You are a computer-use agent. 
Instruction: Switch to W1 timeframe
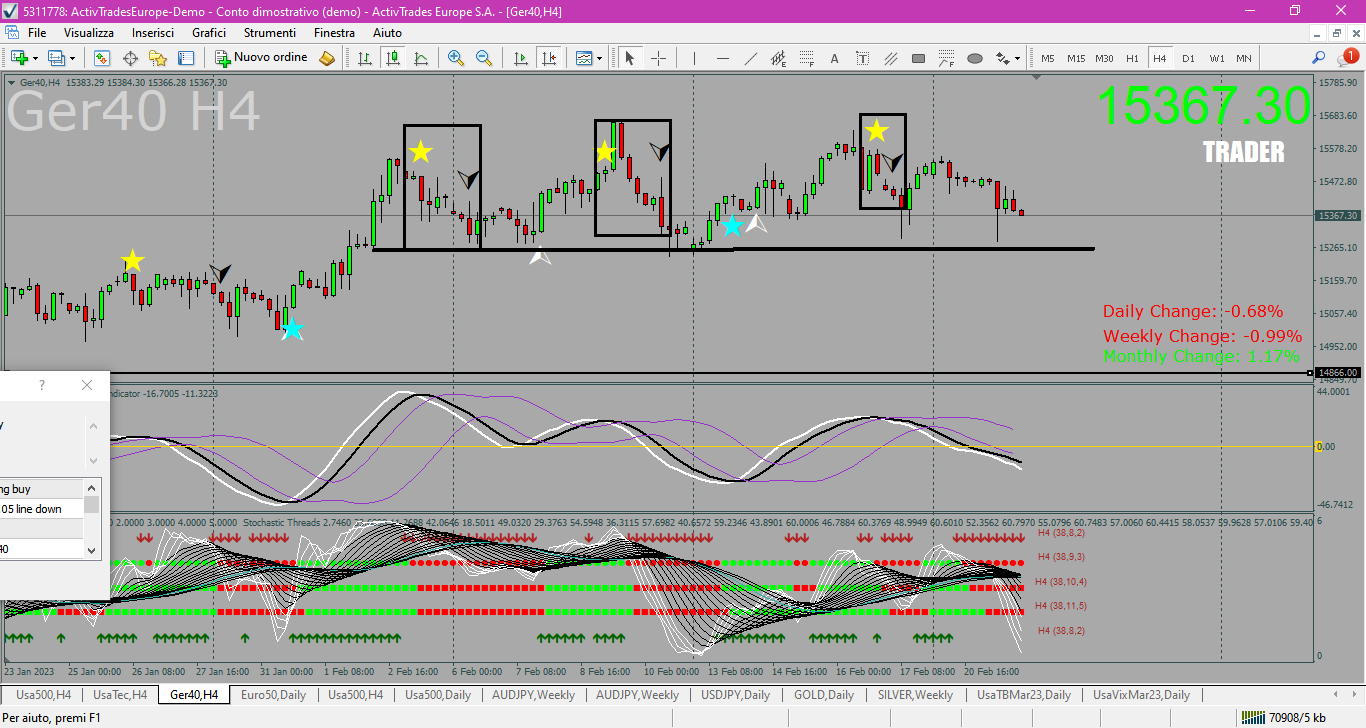[x=1216, y=58]
